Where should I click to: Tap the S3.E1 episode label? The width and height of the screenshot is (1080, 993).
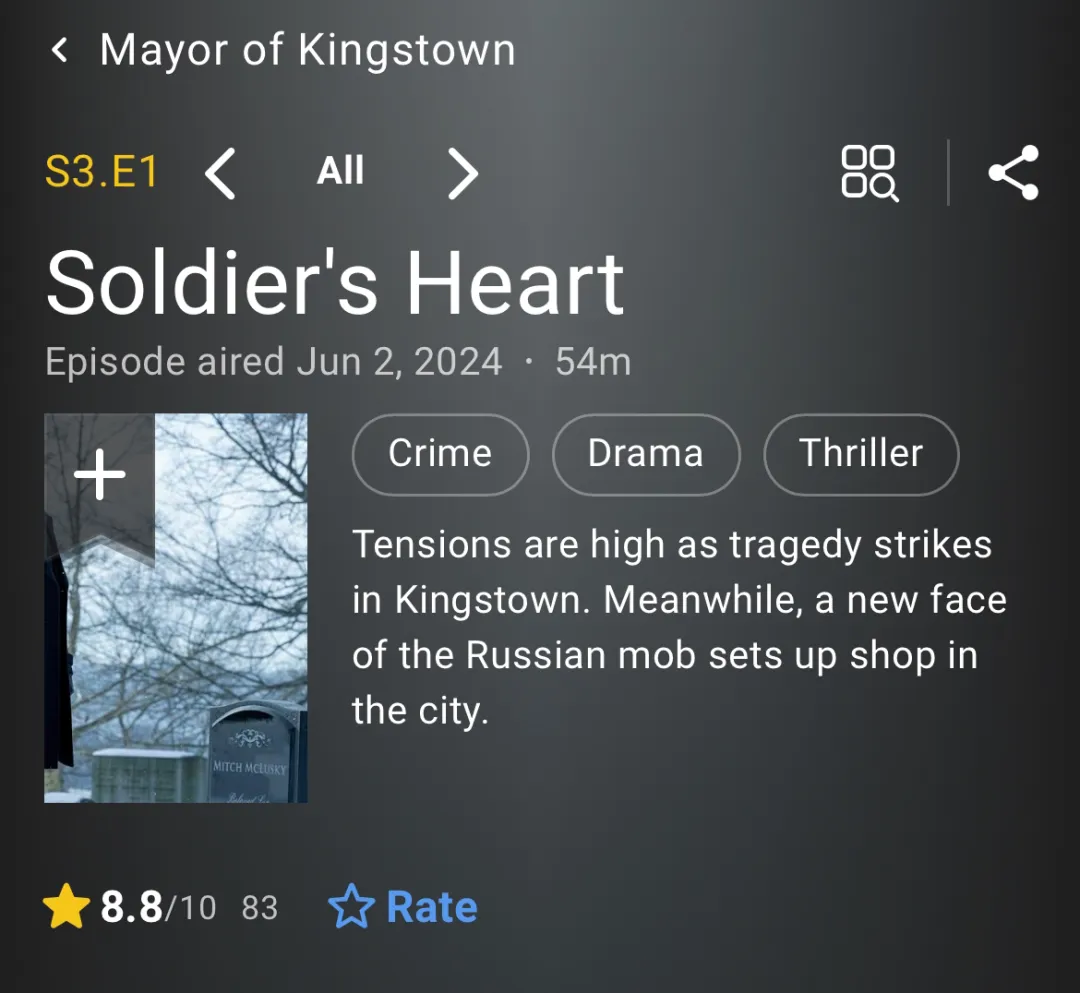[x=102, y=173]
